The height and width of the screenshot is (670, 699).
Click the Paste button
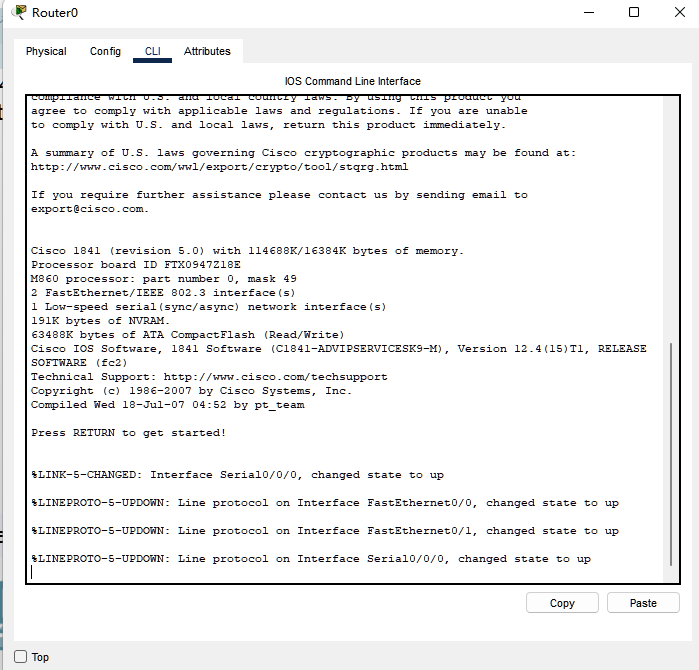643,603
